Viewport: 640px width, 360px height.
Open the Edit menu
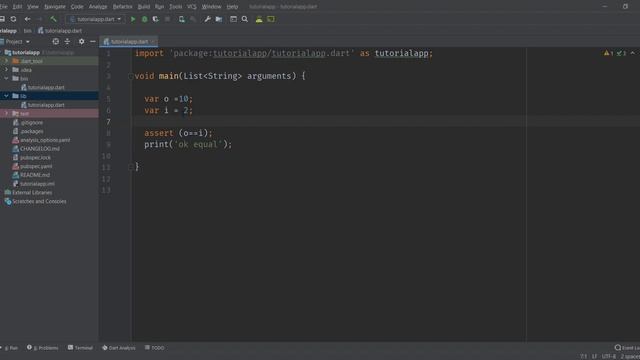coord(17,7)
